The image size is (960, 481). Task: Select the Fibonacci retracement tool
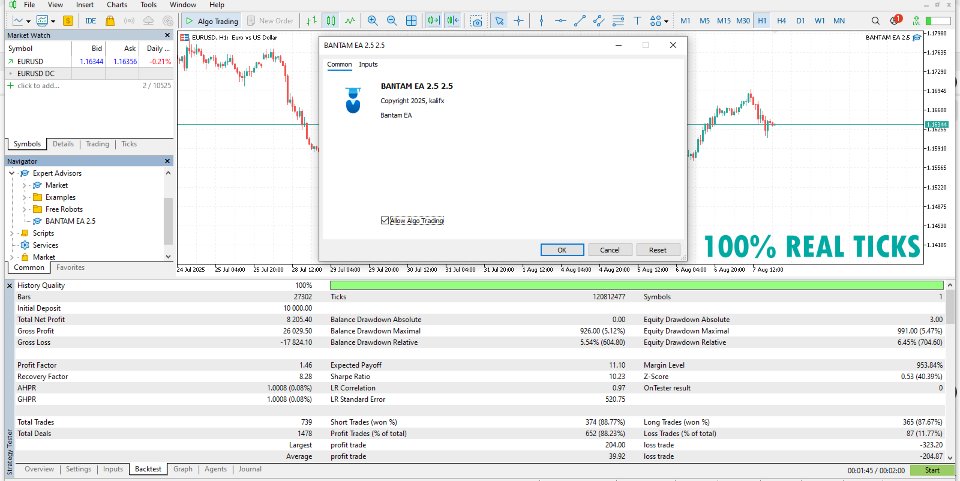click(x=618, y=21)
